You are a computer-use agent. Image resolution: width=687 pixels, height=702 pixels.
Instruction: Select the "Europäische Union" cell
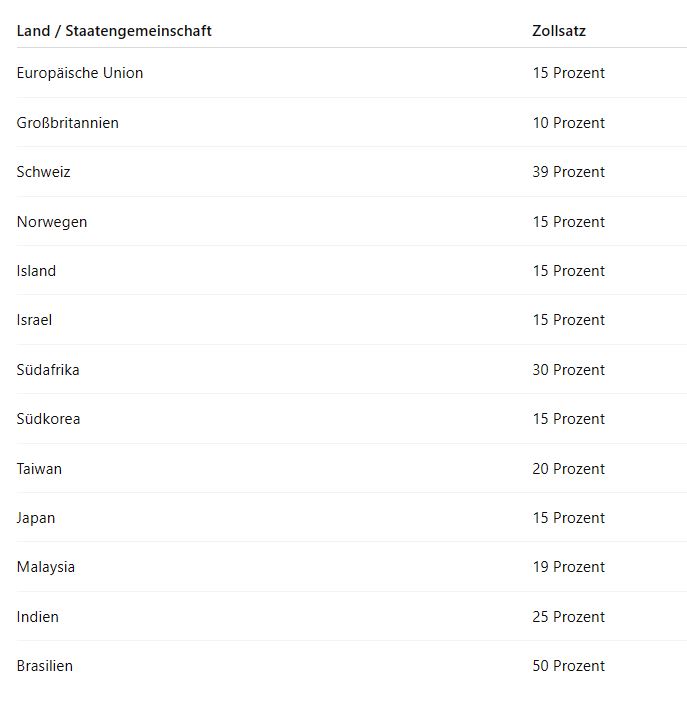coord(80,73)
